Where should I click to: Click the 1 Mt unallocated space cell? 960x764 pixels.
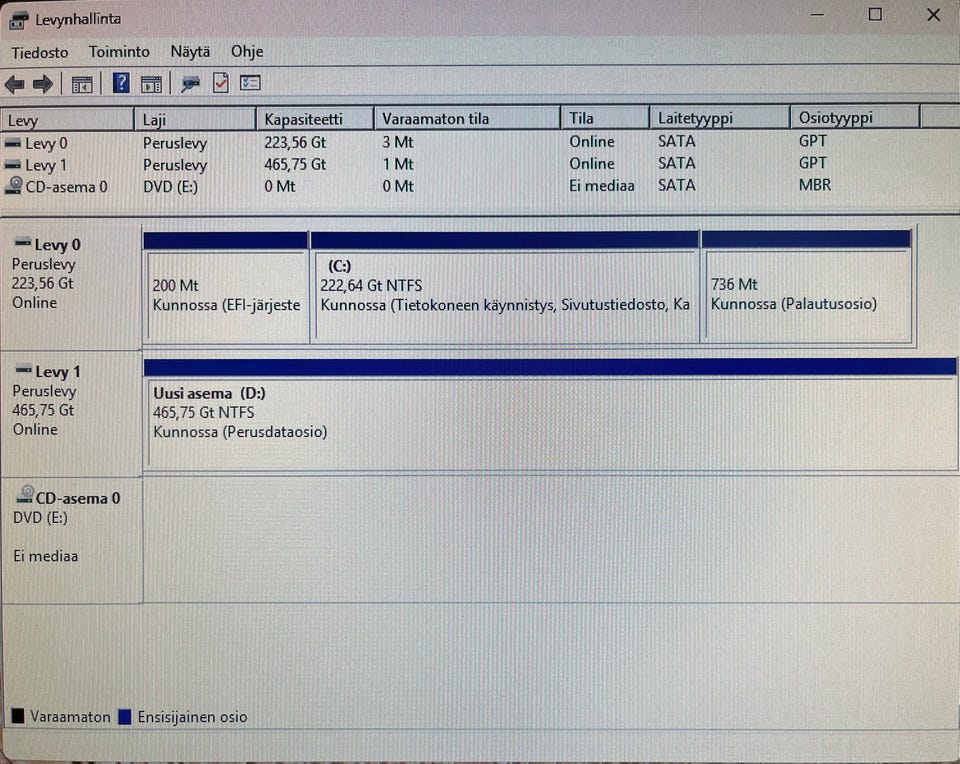(398, 164)
